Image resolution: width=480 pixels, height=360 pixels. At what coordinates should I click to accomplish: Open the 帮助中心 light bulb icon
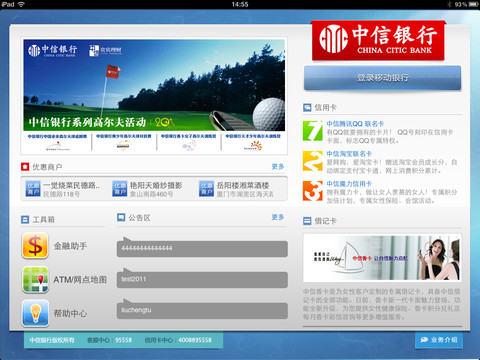click(35, 313)
